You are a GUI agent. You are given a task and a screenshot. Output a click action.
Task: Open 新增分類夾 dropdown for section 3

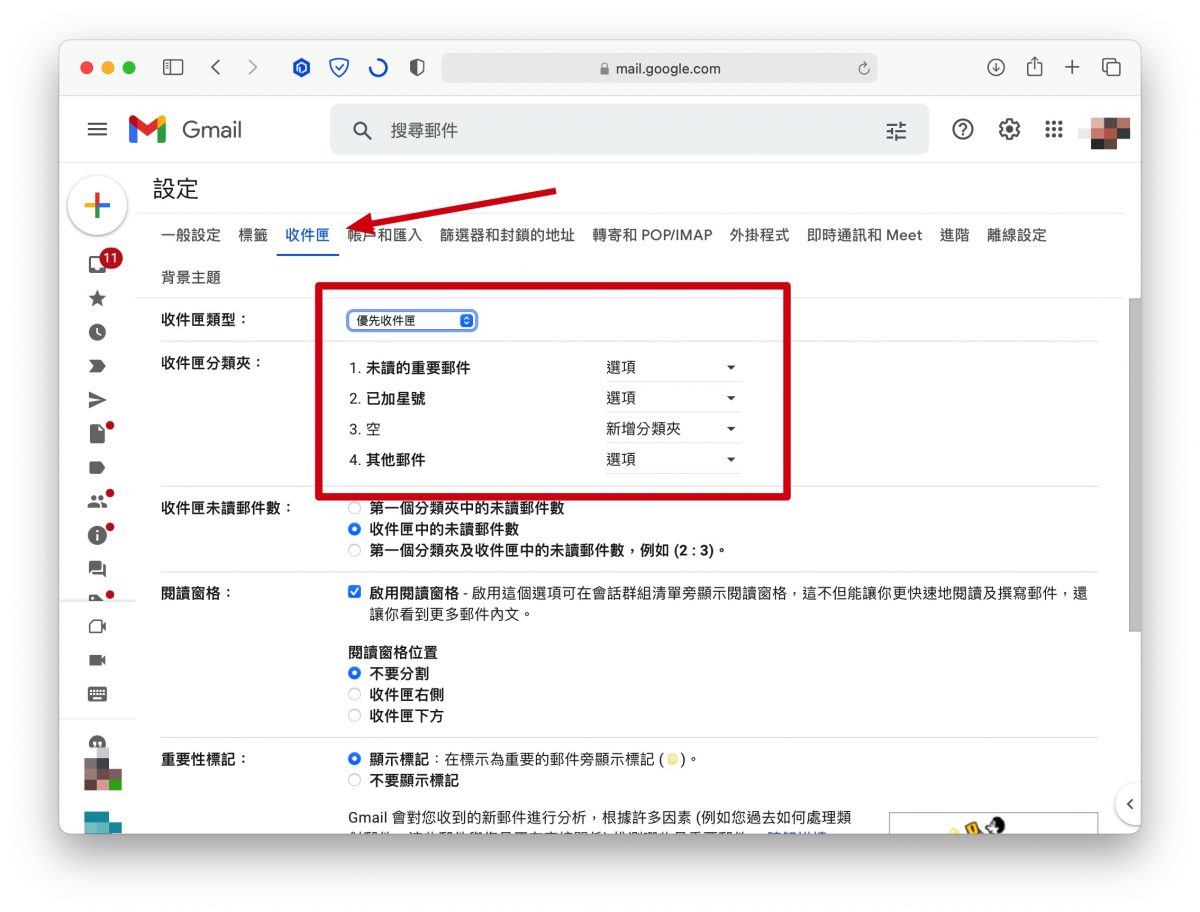coord(672,429)
